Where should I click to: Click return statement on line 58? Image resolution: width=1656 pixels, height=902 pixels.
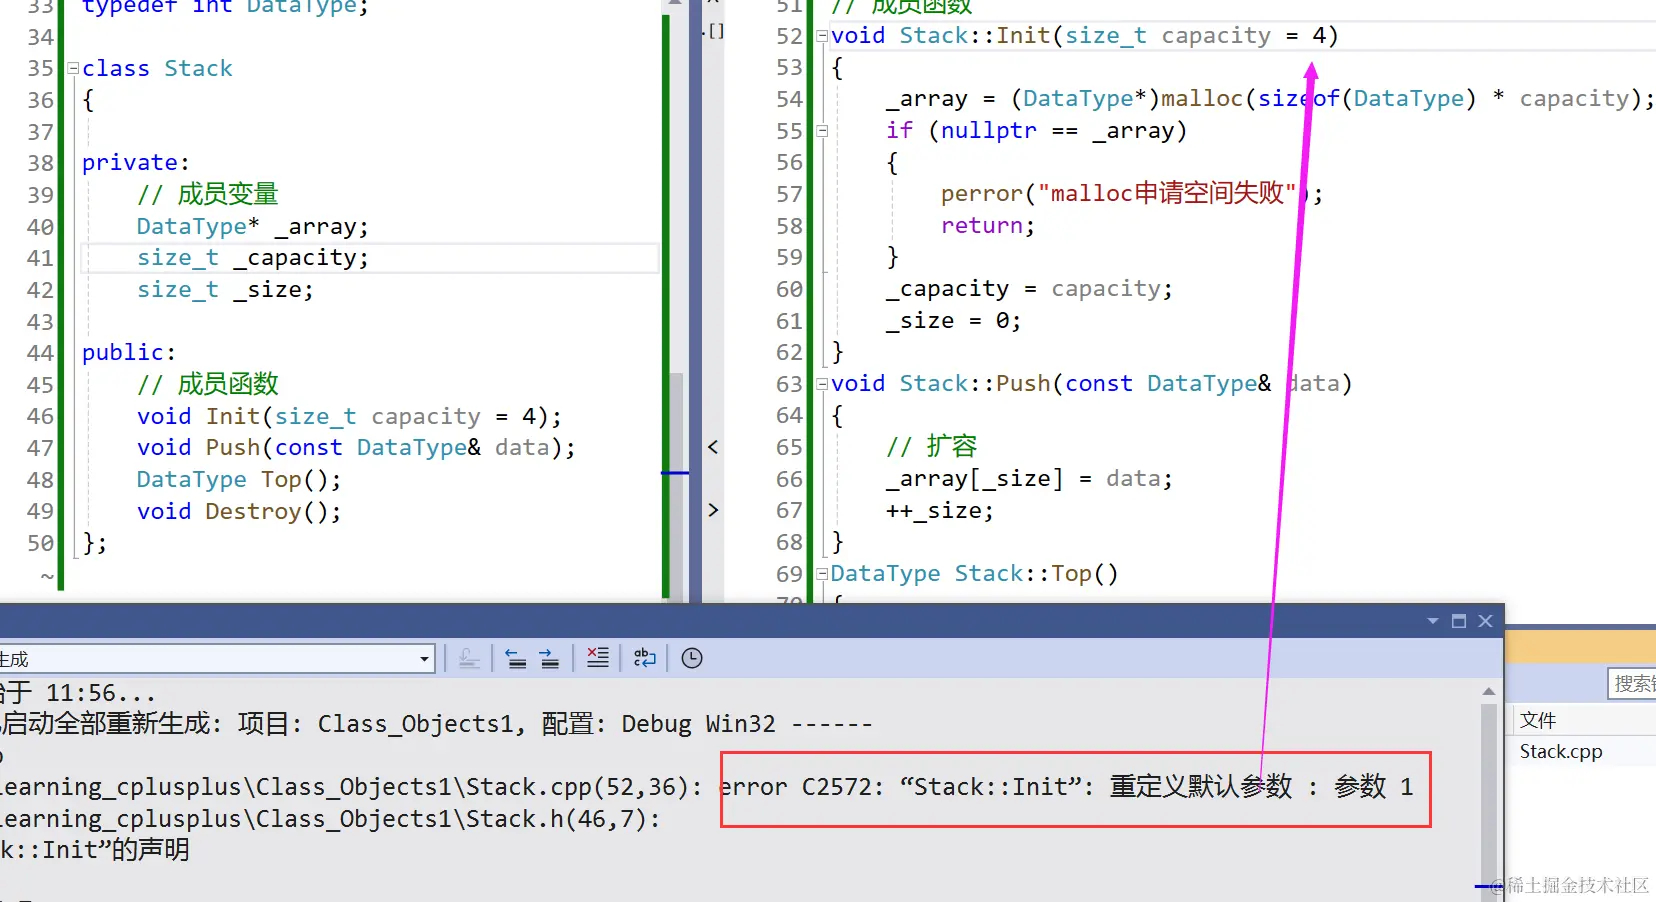pos(988,226)
